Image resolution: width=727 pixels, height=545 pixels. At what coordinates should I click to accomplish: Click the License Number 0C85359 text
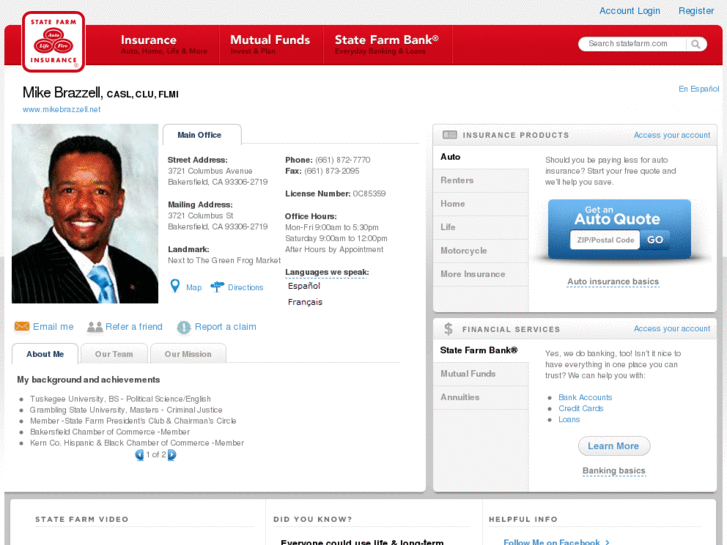click(x=335, y=194)
